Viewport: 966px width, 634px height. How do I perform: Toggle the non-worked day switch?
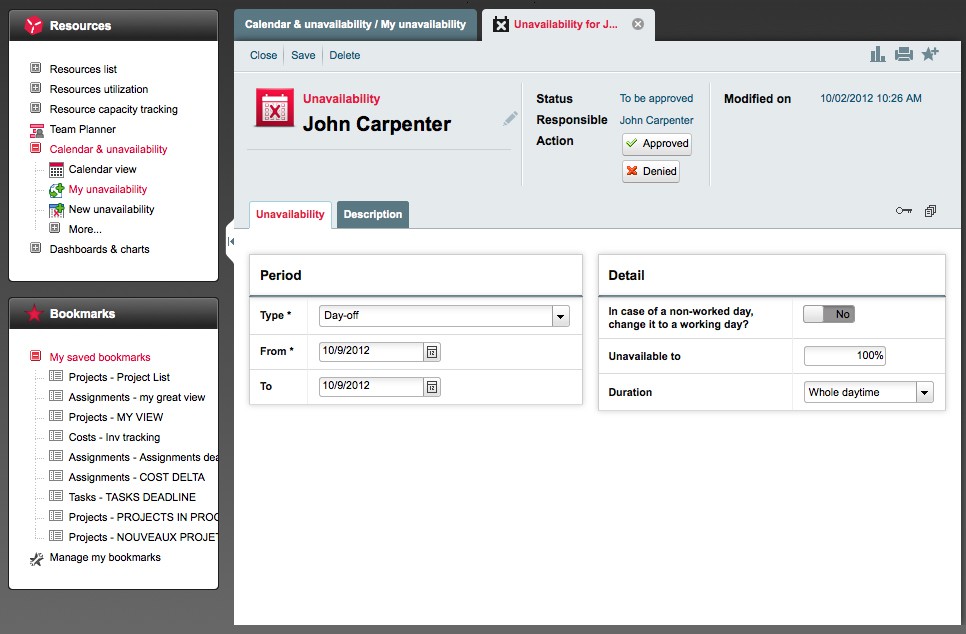829,314
